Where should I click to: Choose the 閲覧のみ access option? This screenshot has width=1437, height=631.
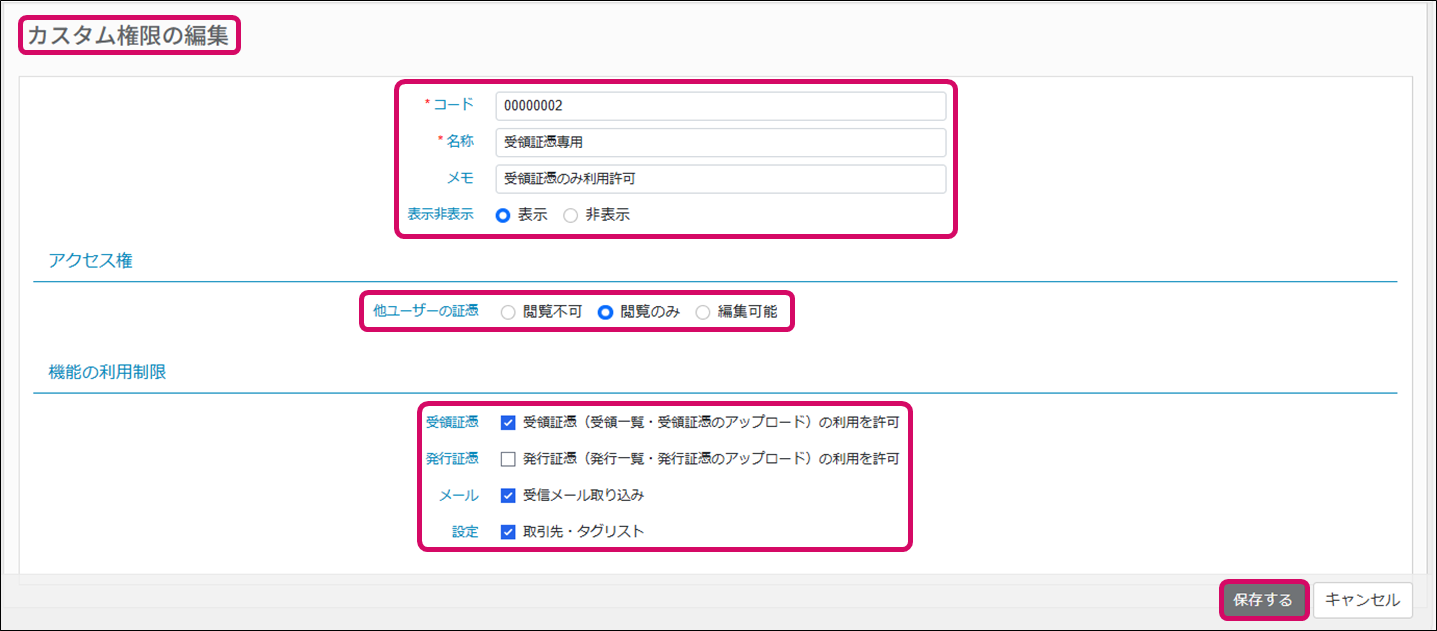point(605,312)
